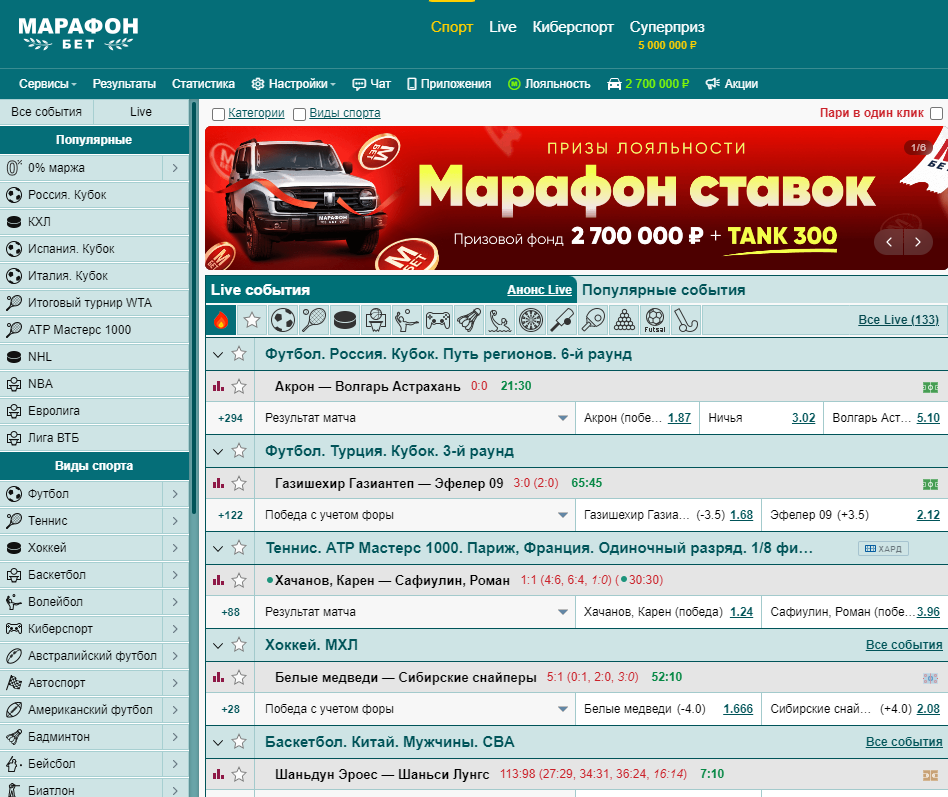
Task: Open the Сервисы dropdown menu
Action: 48,84
